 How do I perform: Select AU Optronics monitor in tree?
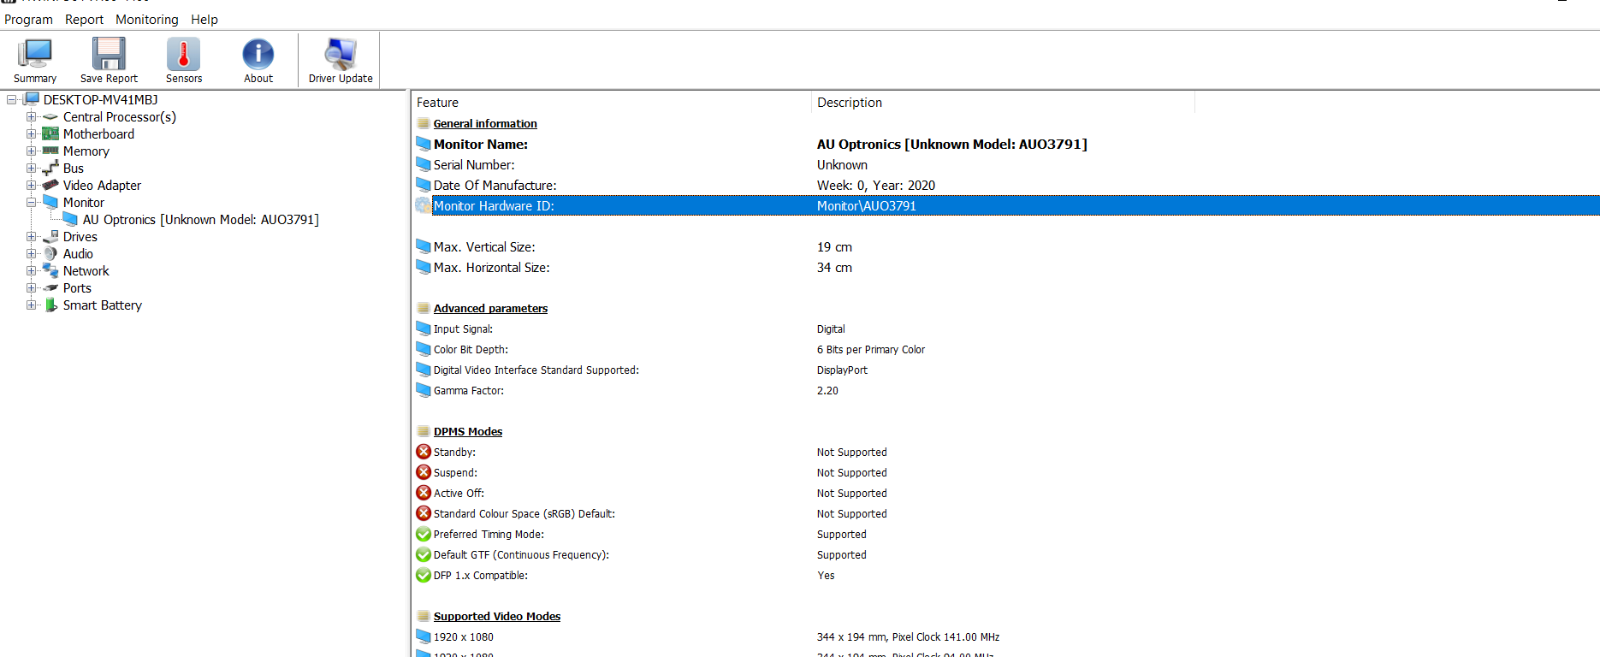click(200, 220)
